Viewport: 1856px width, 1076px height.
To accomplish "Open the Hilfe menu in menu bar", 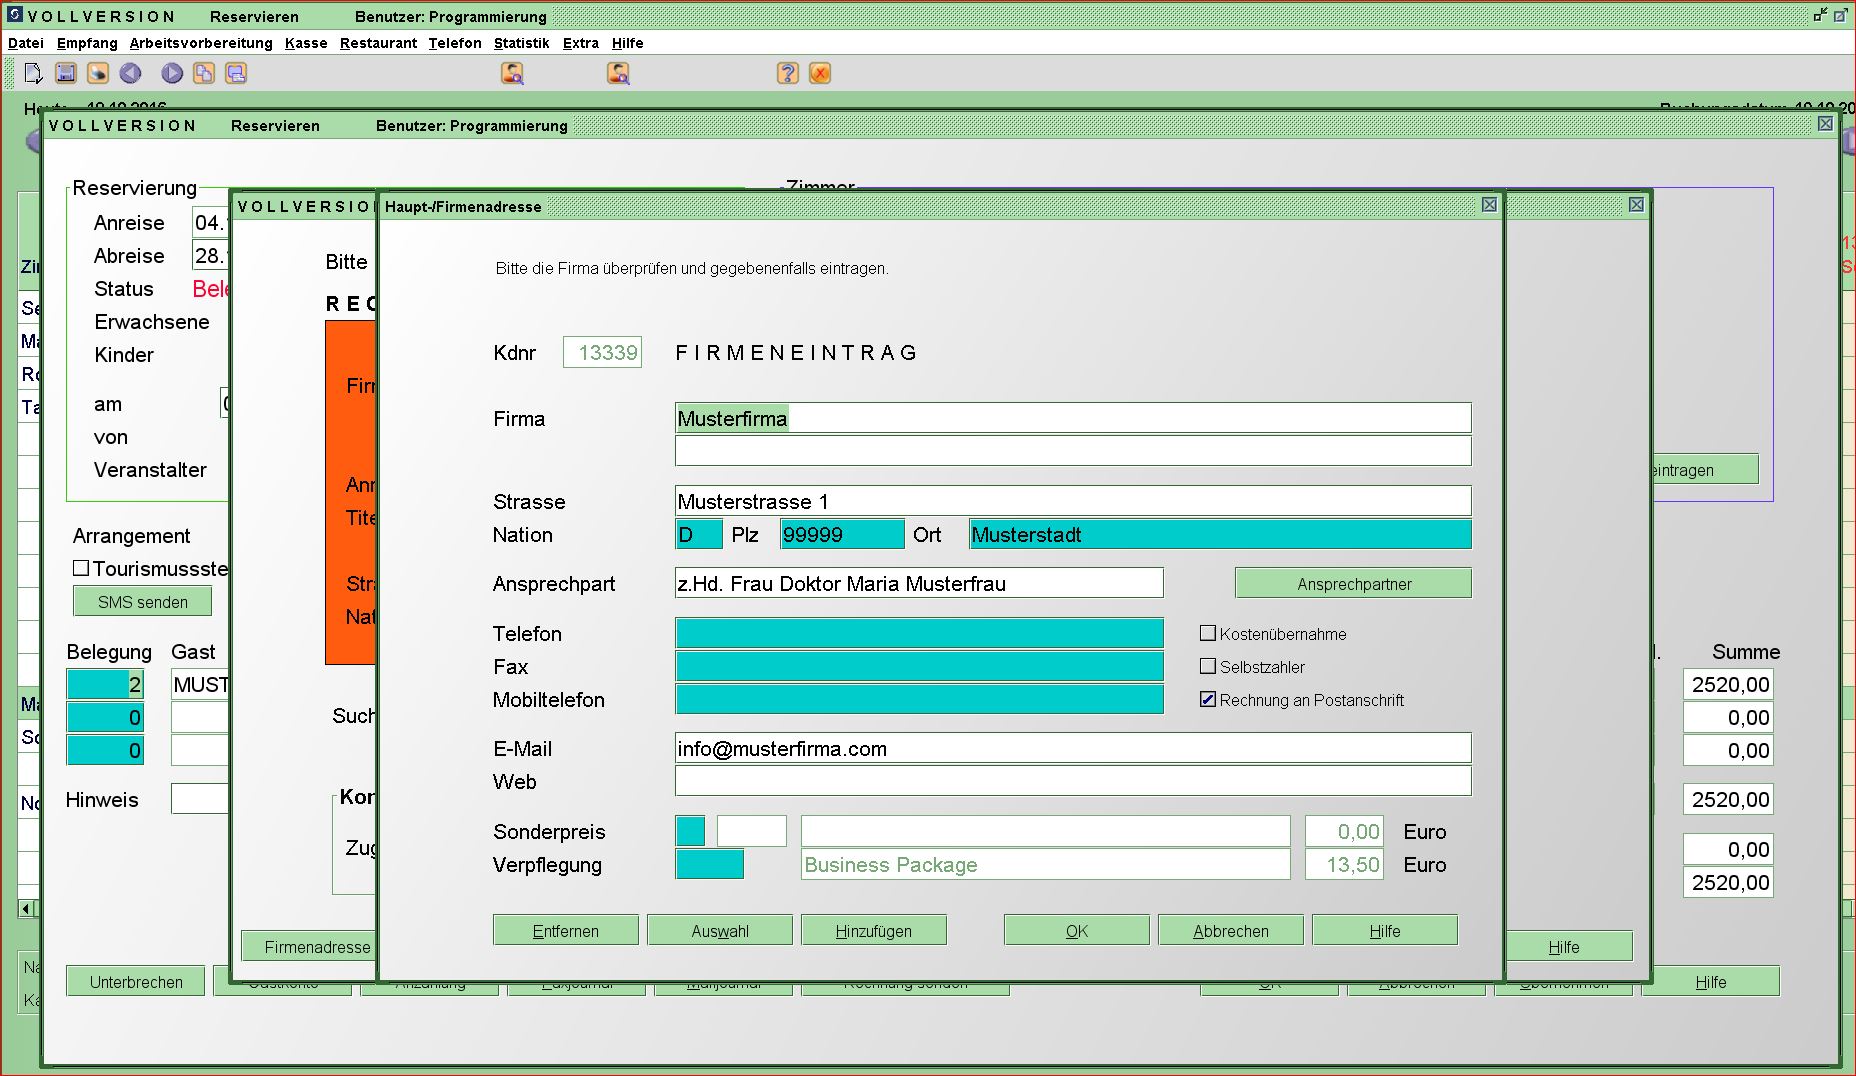I will click(x=628, y=43).
